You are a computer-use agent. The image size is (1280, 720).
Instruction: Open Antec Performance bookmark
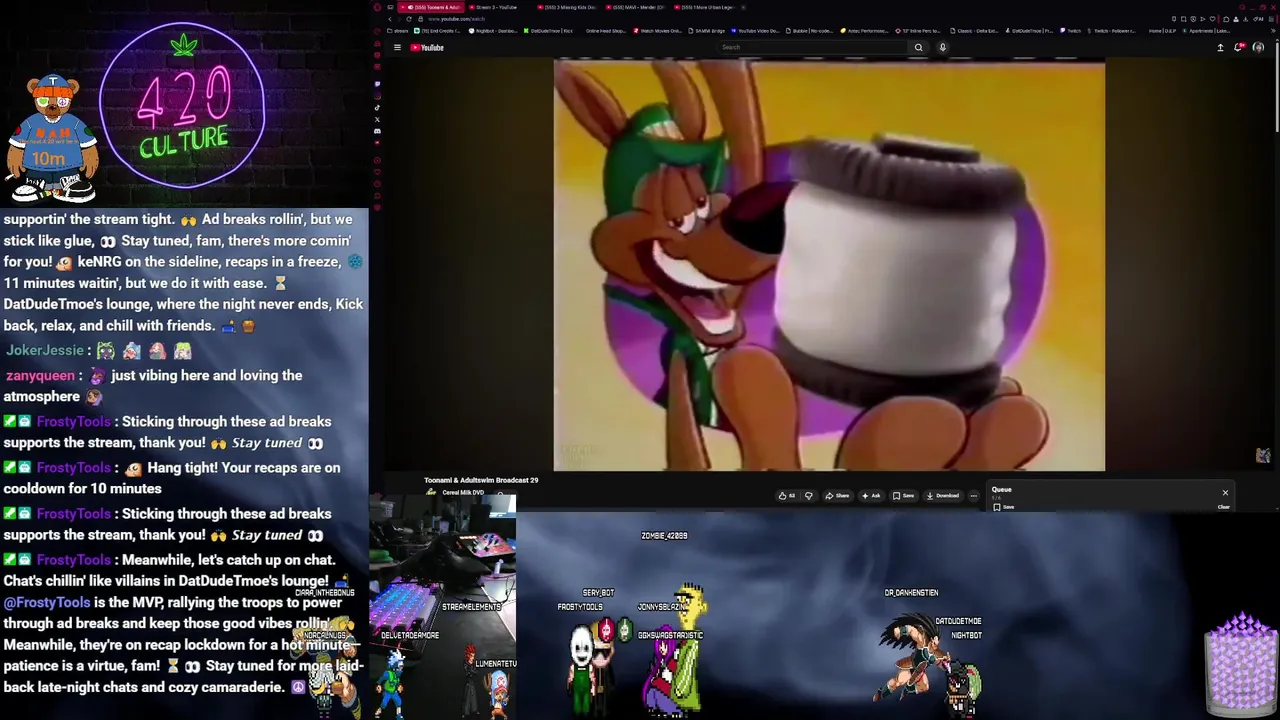[x=864, y=31]
